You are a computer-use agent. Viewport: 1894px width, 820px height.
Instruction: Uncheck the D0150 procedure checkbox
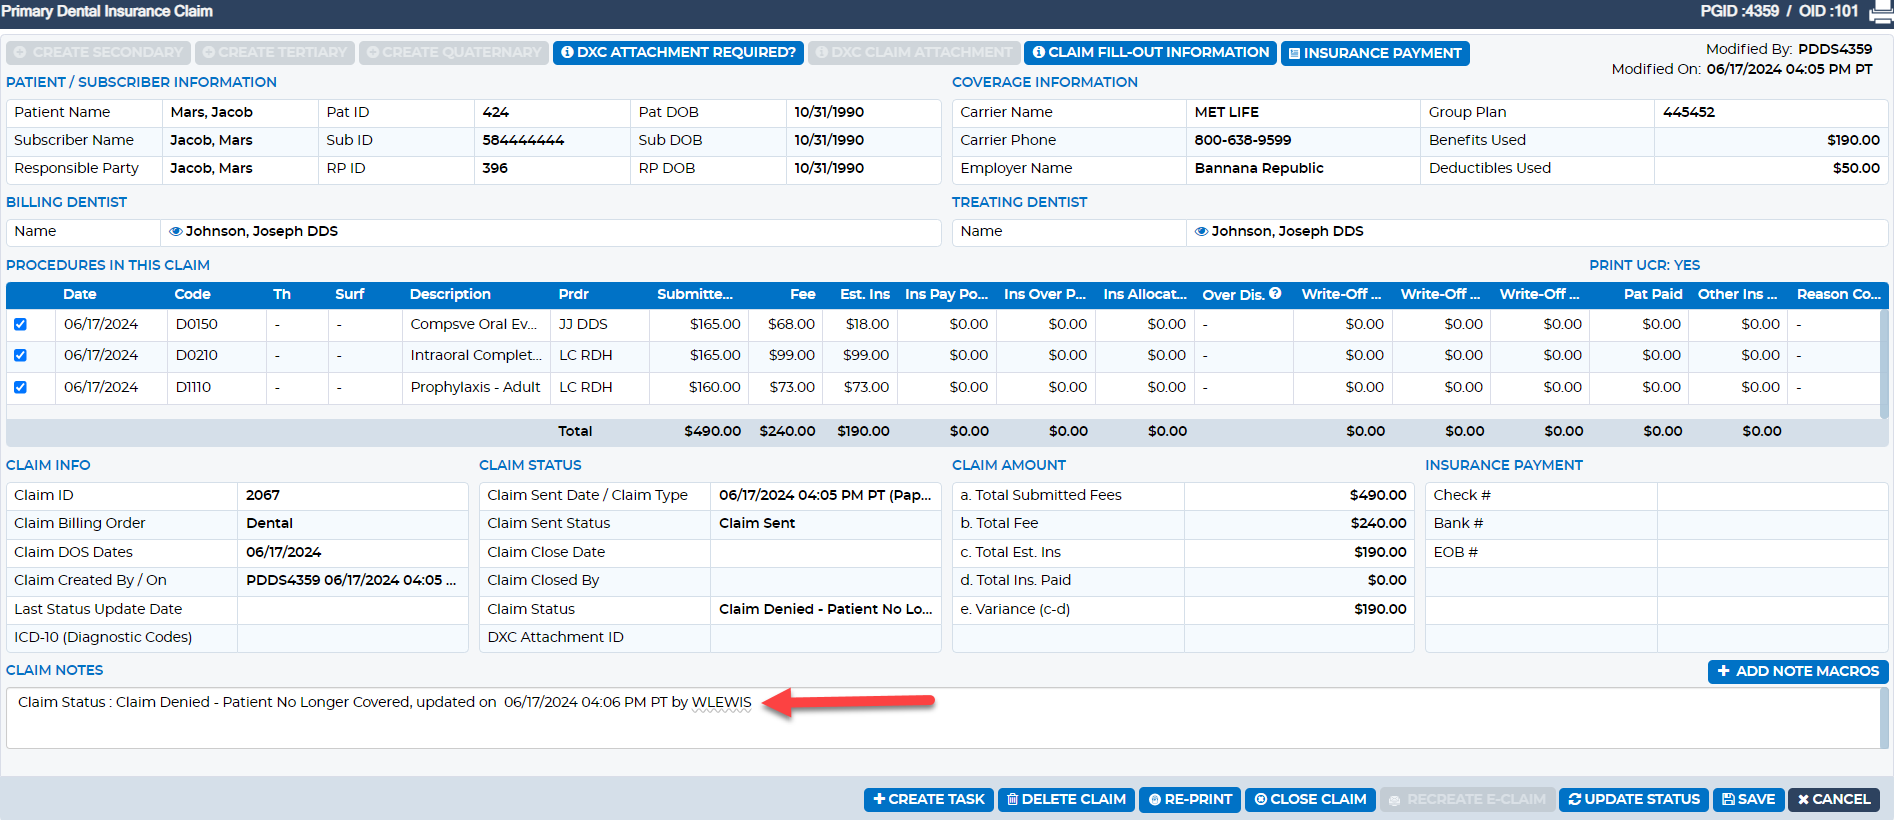pos(20,324)
